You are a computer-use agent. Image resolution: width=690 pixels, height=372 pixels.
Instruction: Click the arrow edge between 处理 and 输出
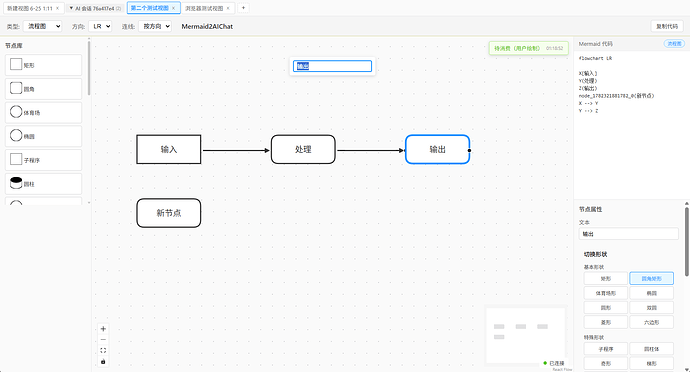point(371,150)
